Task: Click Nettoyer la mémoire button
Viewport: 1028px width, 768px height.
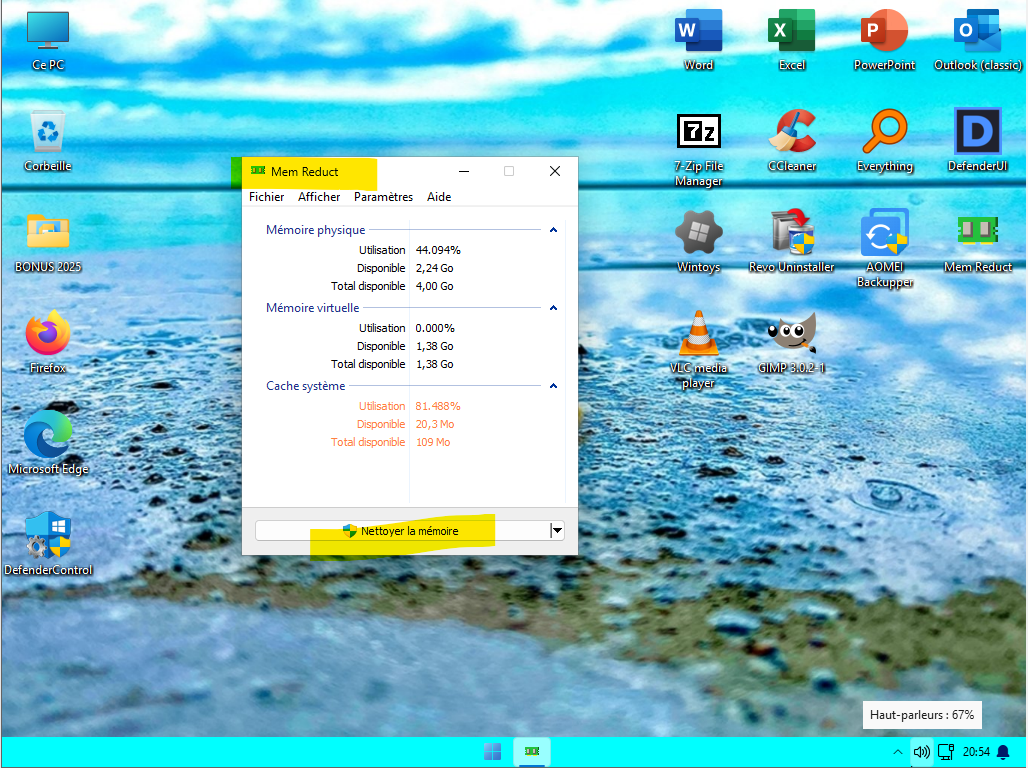Action: point(402,531)
